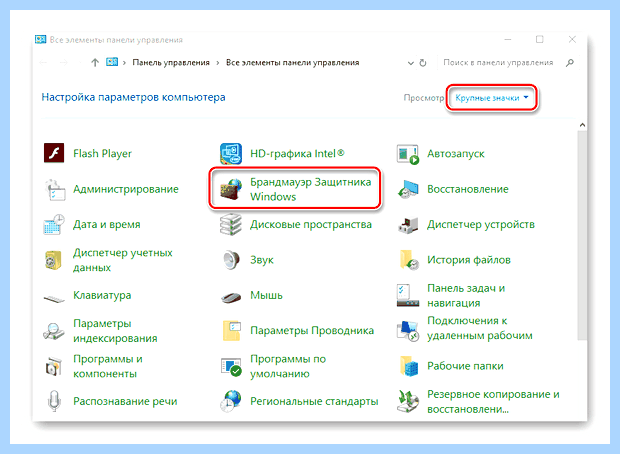Open the Flash Player icon
Image resolution: width=620 pixels, height=454 pixels.
tap(54, 153)
